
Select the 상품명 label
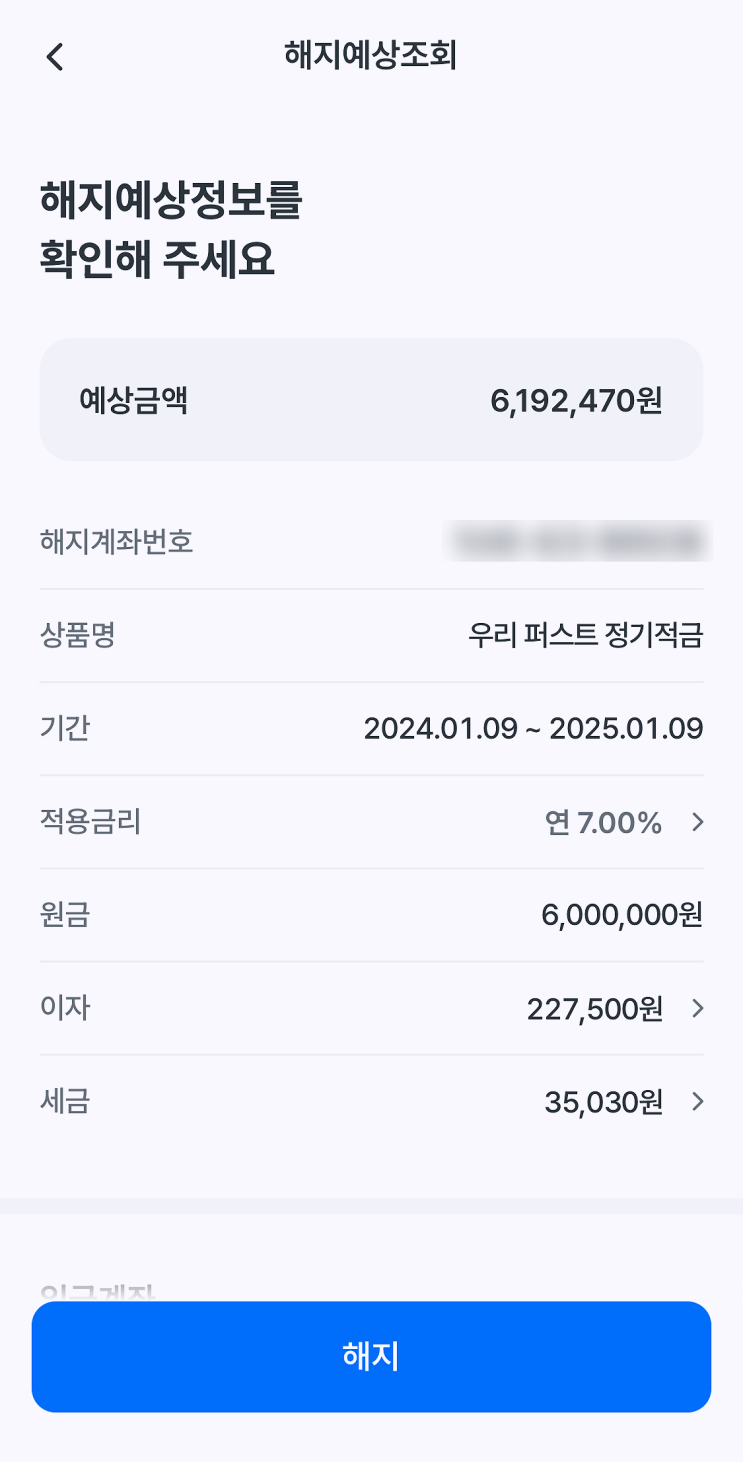tap(78, 635)
